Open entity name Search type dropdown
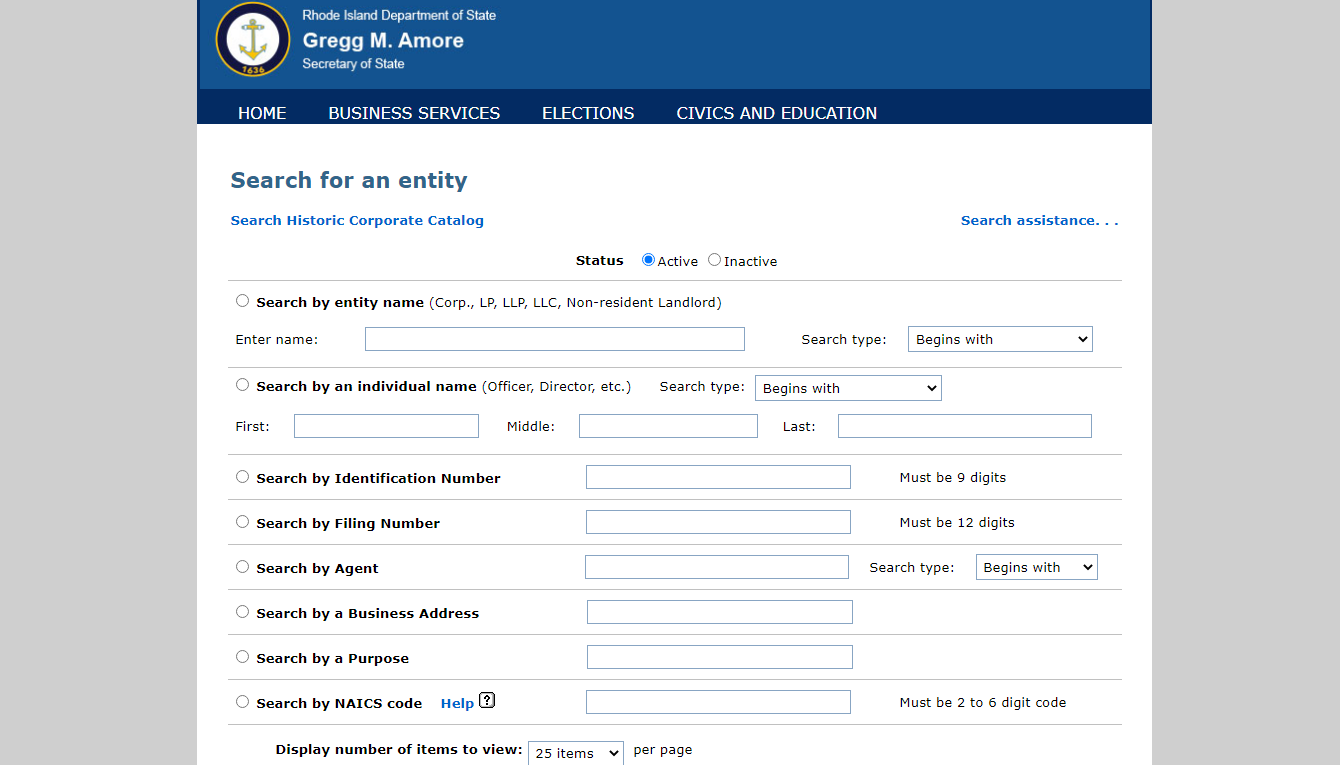 (1000, 339)
